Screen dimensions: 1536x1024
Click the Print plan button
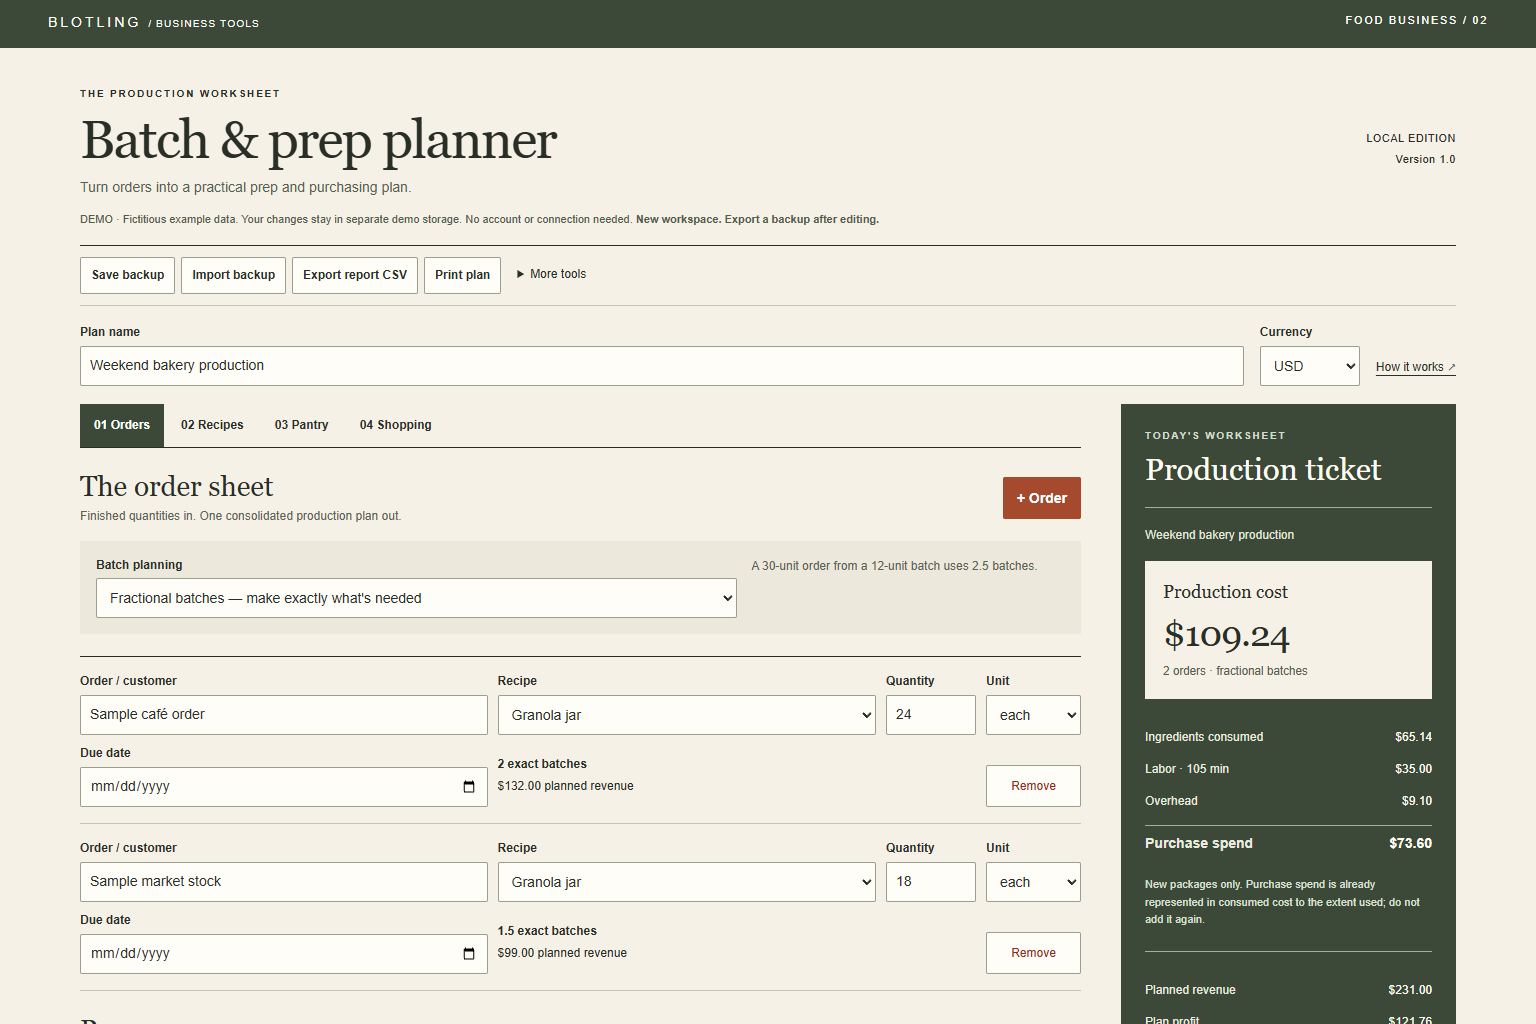coord(462,275)
